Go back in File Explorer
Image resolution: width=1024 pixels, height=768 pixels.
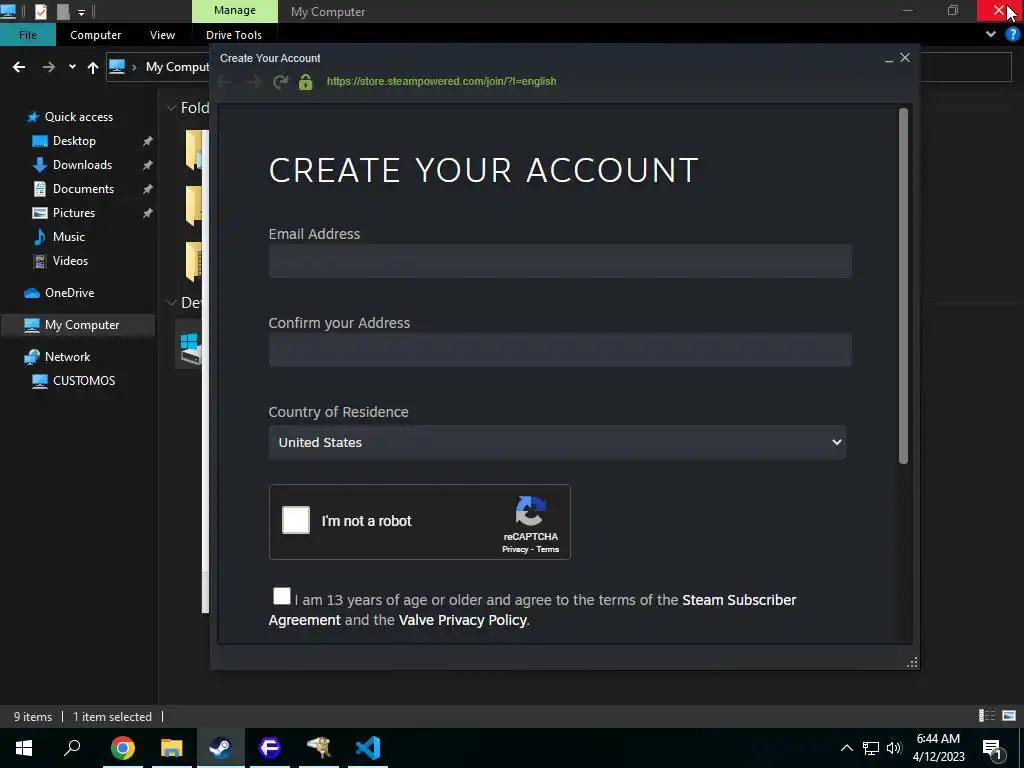[x=19, y=67]
